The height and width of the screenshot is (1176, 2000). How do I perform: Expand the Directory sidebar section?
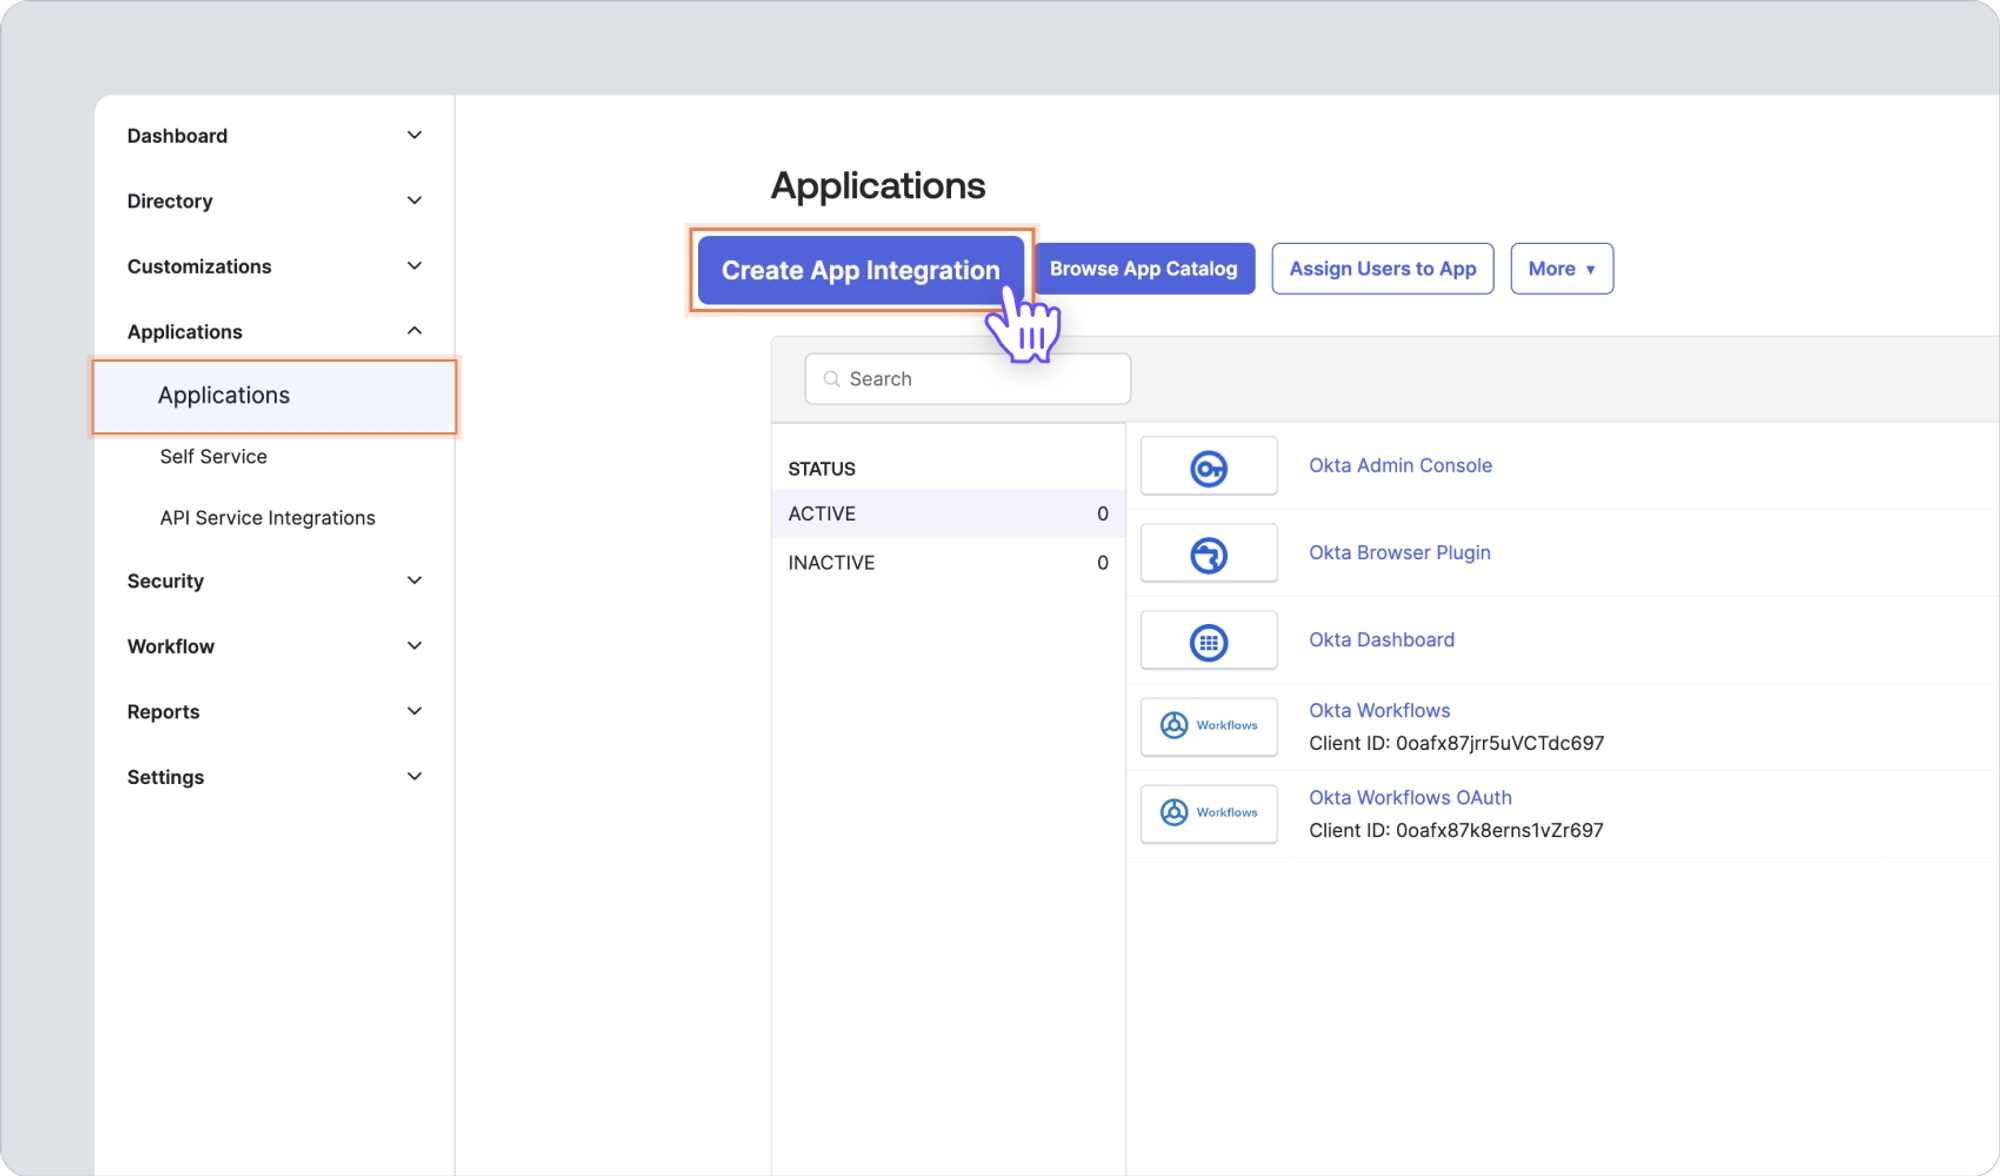tap(414, 200)
